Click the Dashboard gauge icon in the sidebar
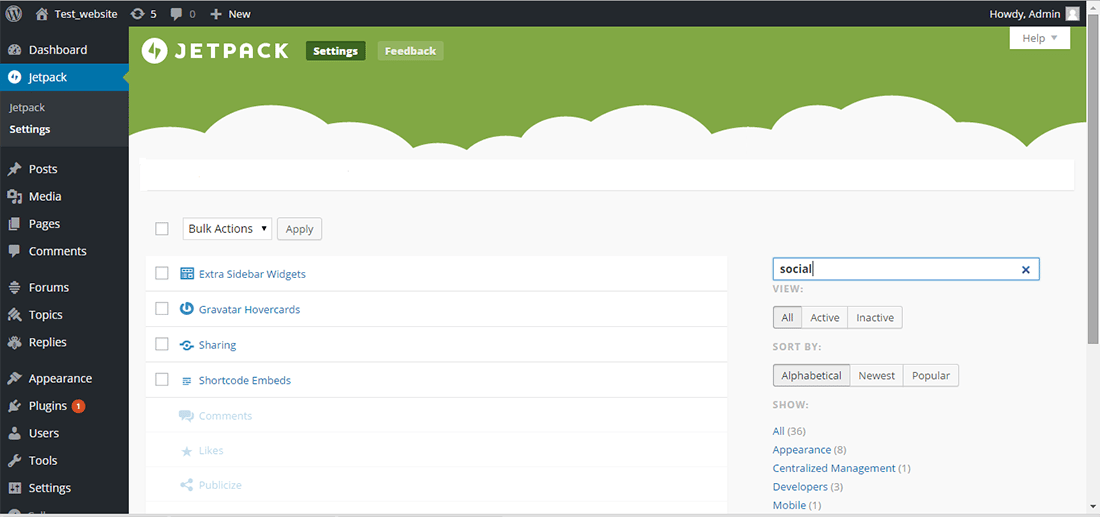 (14, 50)
